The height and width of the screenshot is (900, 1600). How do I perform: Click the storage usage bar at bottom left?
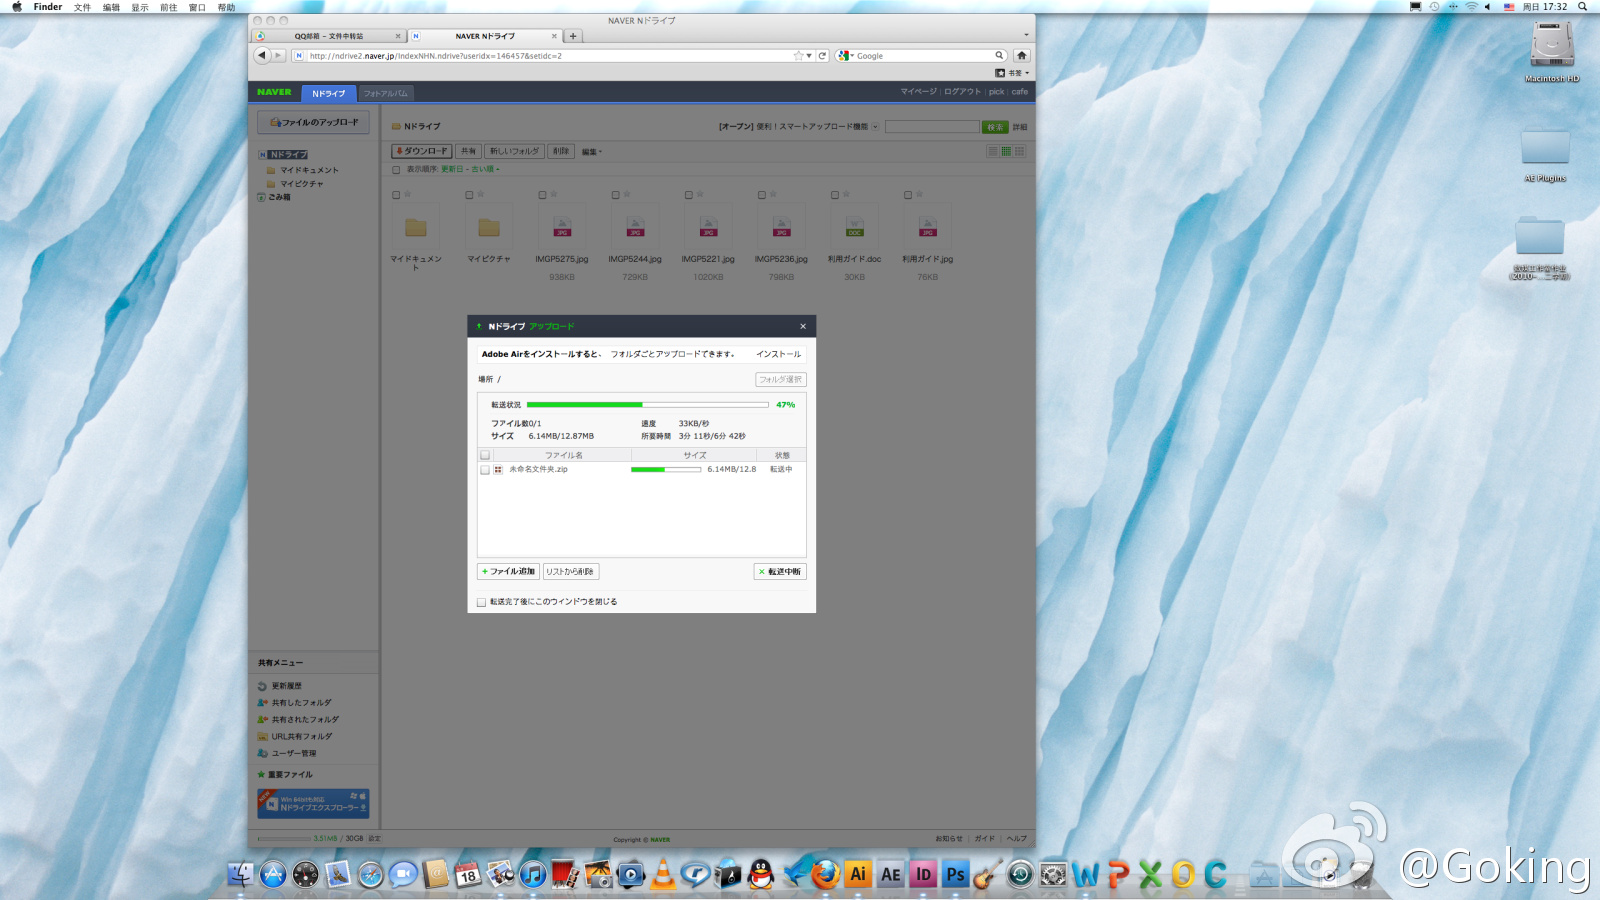[284, 839]
